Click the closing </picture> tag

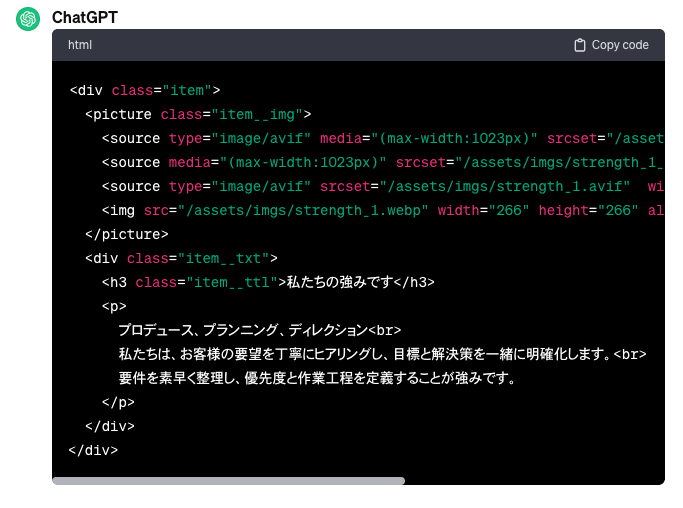coord(127,234)
